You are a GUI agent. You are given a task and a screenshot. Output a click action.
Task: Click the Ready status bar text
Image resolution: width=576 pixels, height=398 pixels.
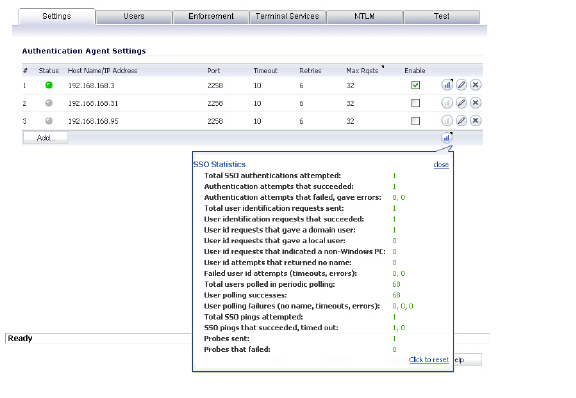tap(20, 338)
